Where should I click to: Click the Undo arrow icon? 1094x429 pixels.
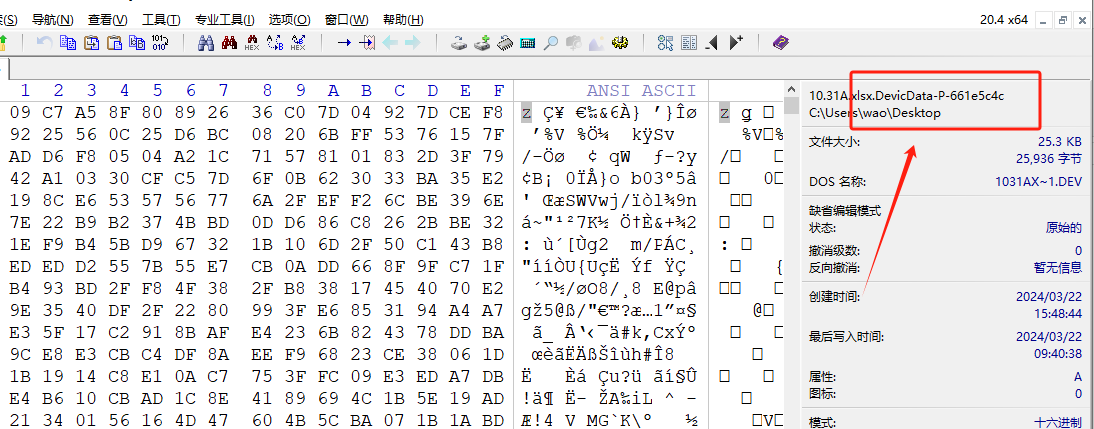click(x=44, y=42)
